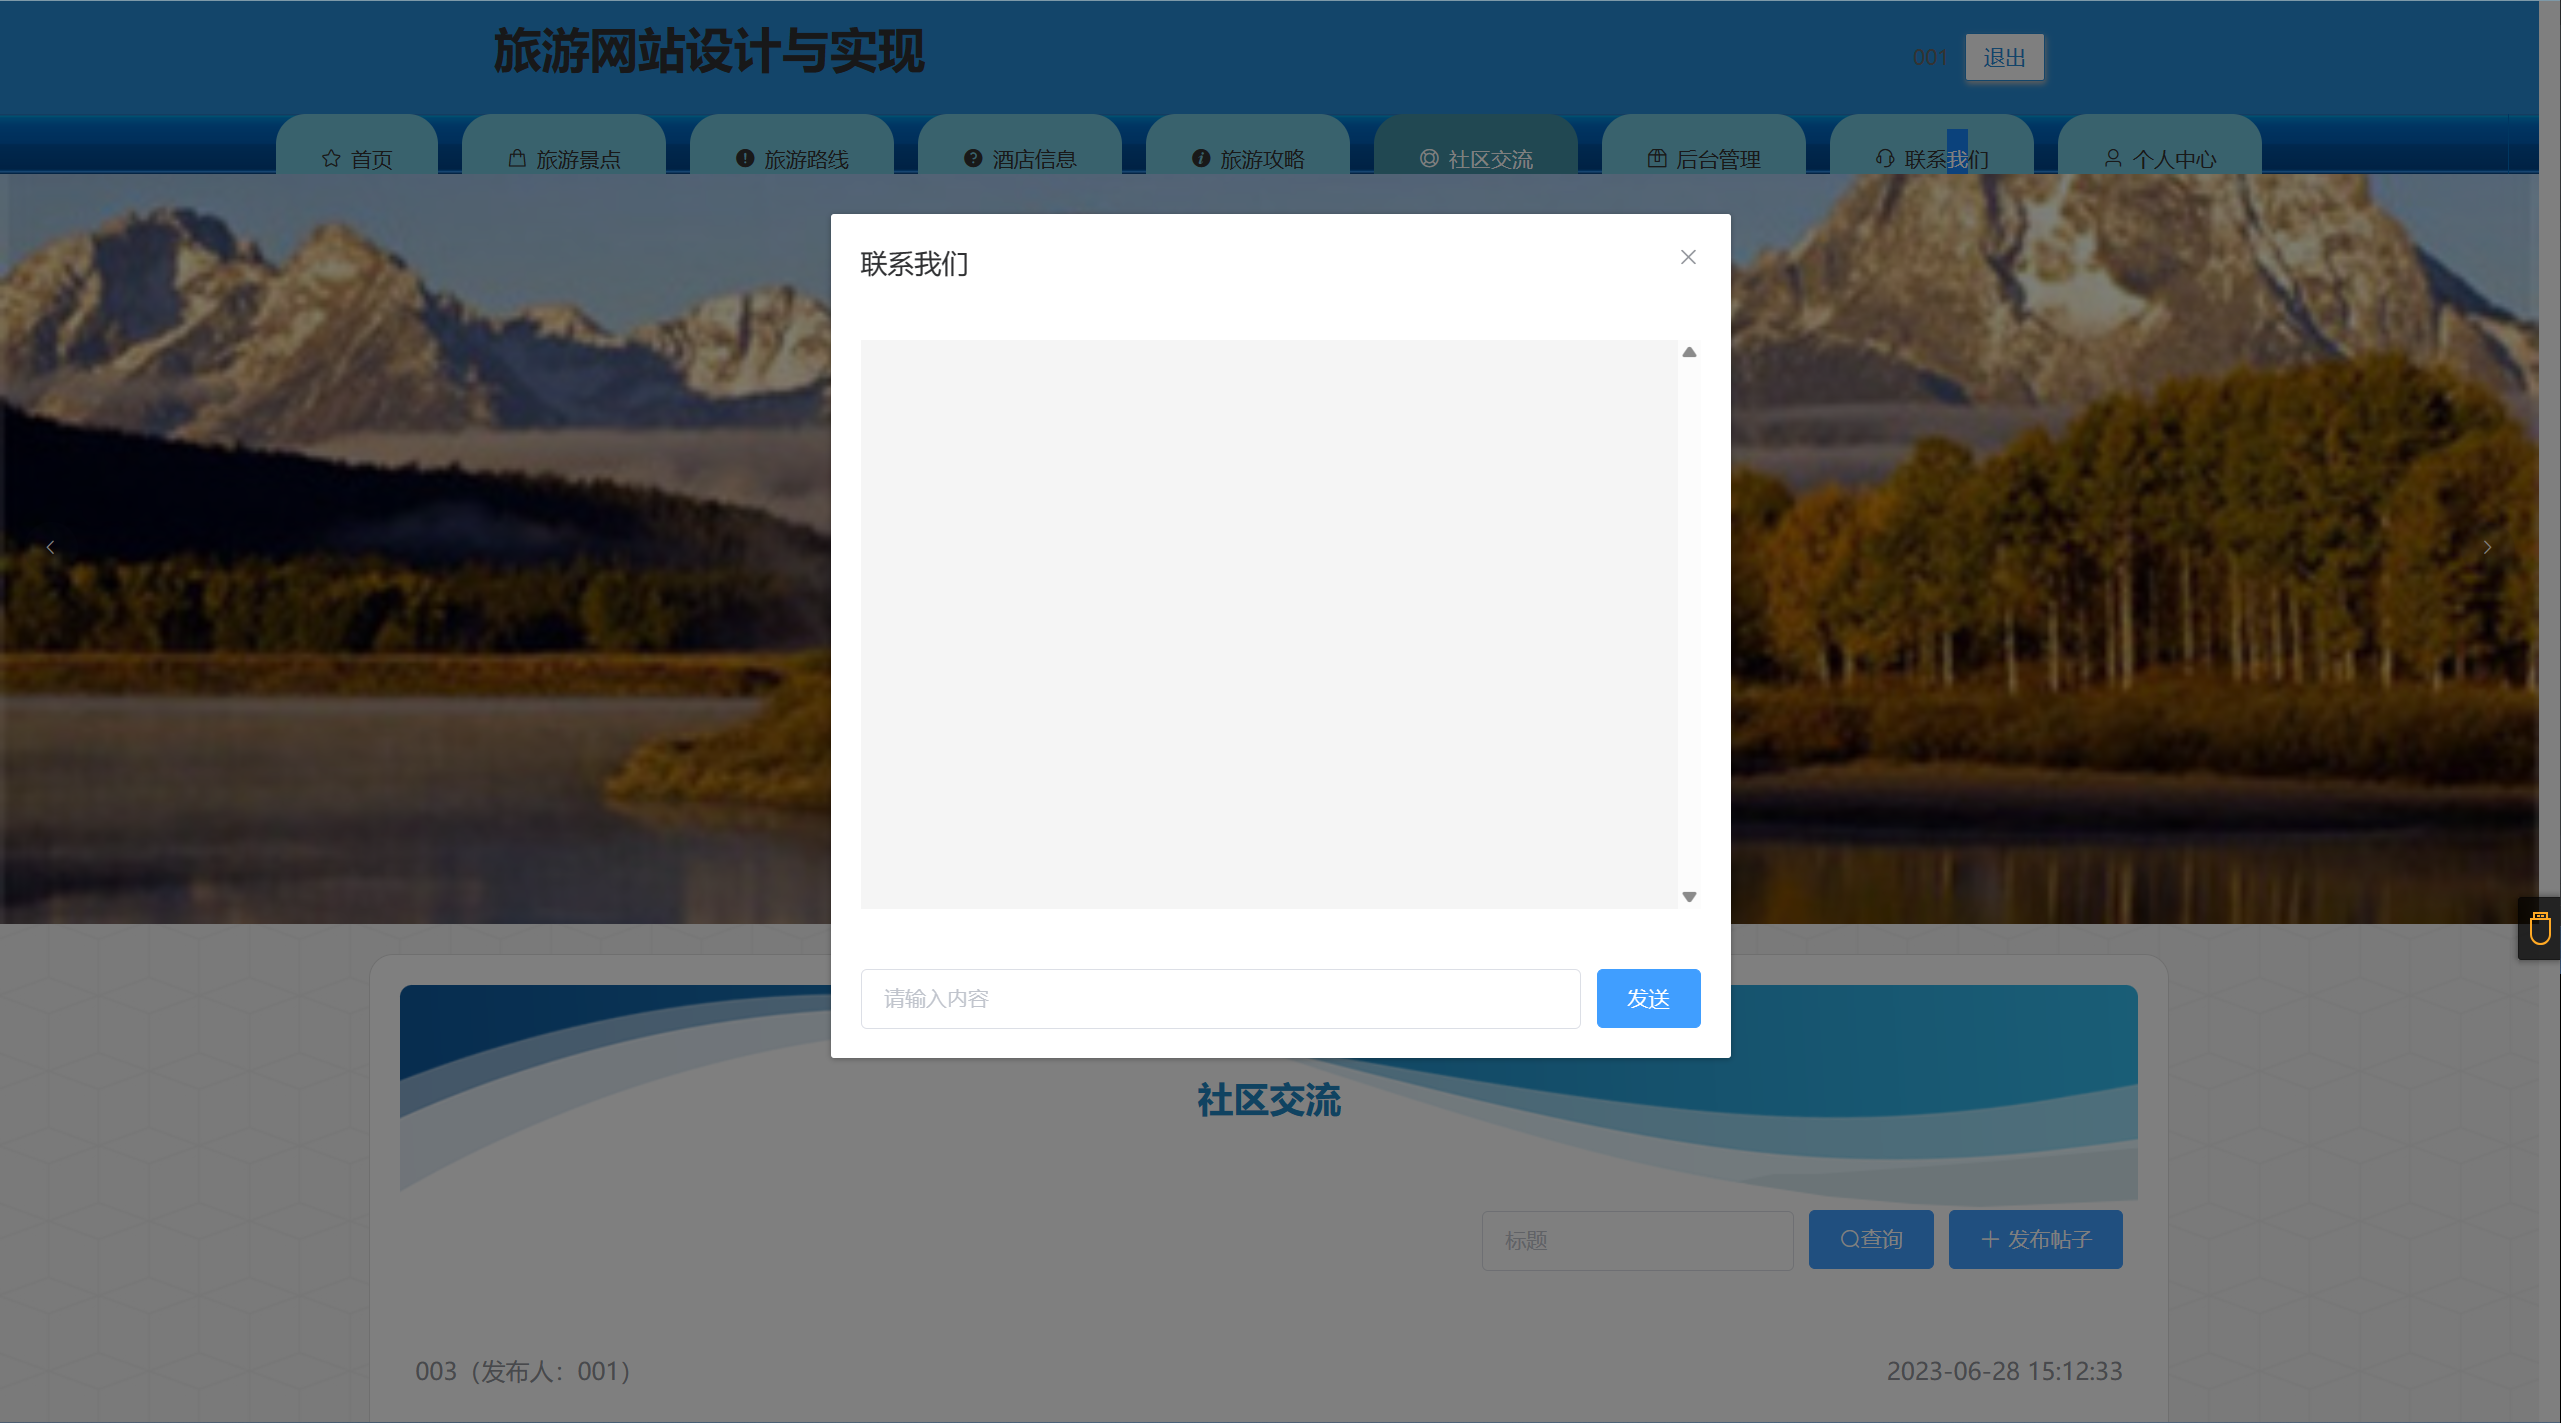Click the floating mouse icon widget
The width and height of the screenshot is (2561, 1423).
tap(2540, 928)
